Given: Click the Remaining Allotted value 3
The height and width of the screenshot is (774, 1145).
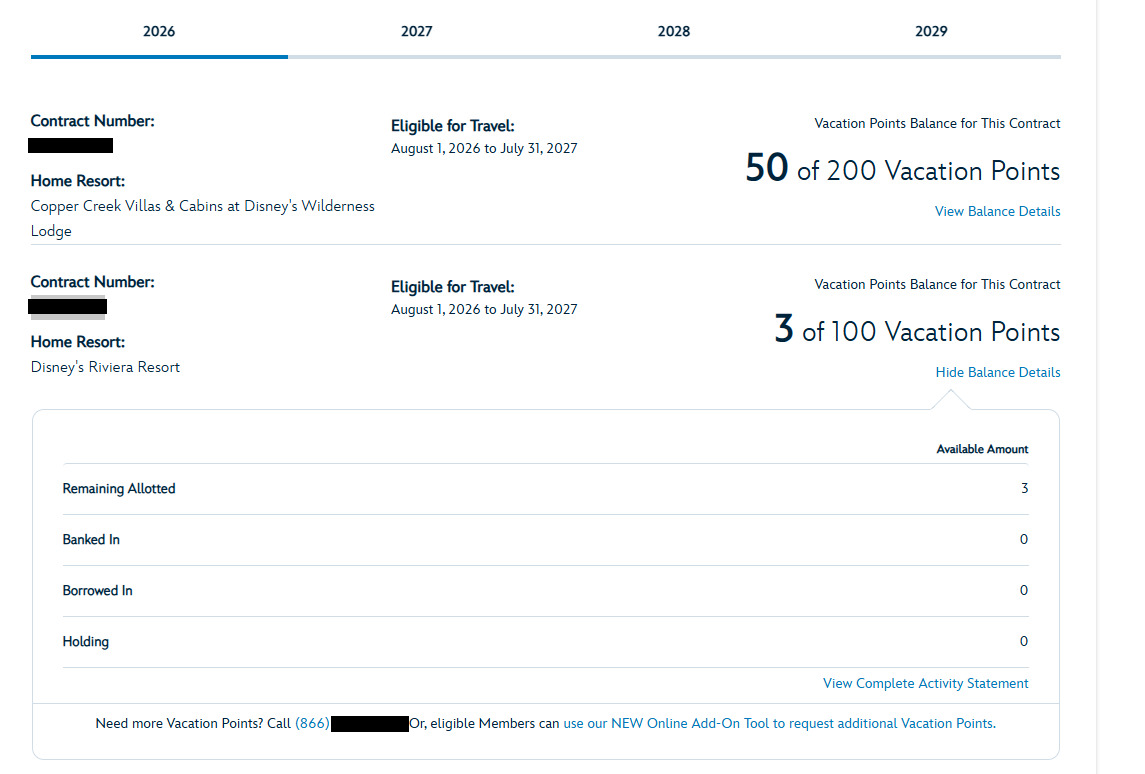Looking at the screenshot, I should tap(1025, 488).
